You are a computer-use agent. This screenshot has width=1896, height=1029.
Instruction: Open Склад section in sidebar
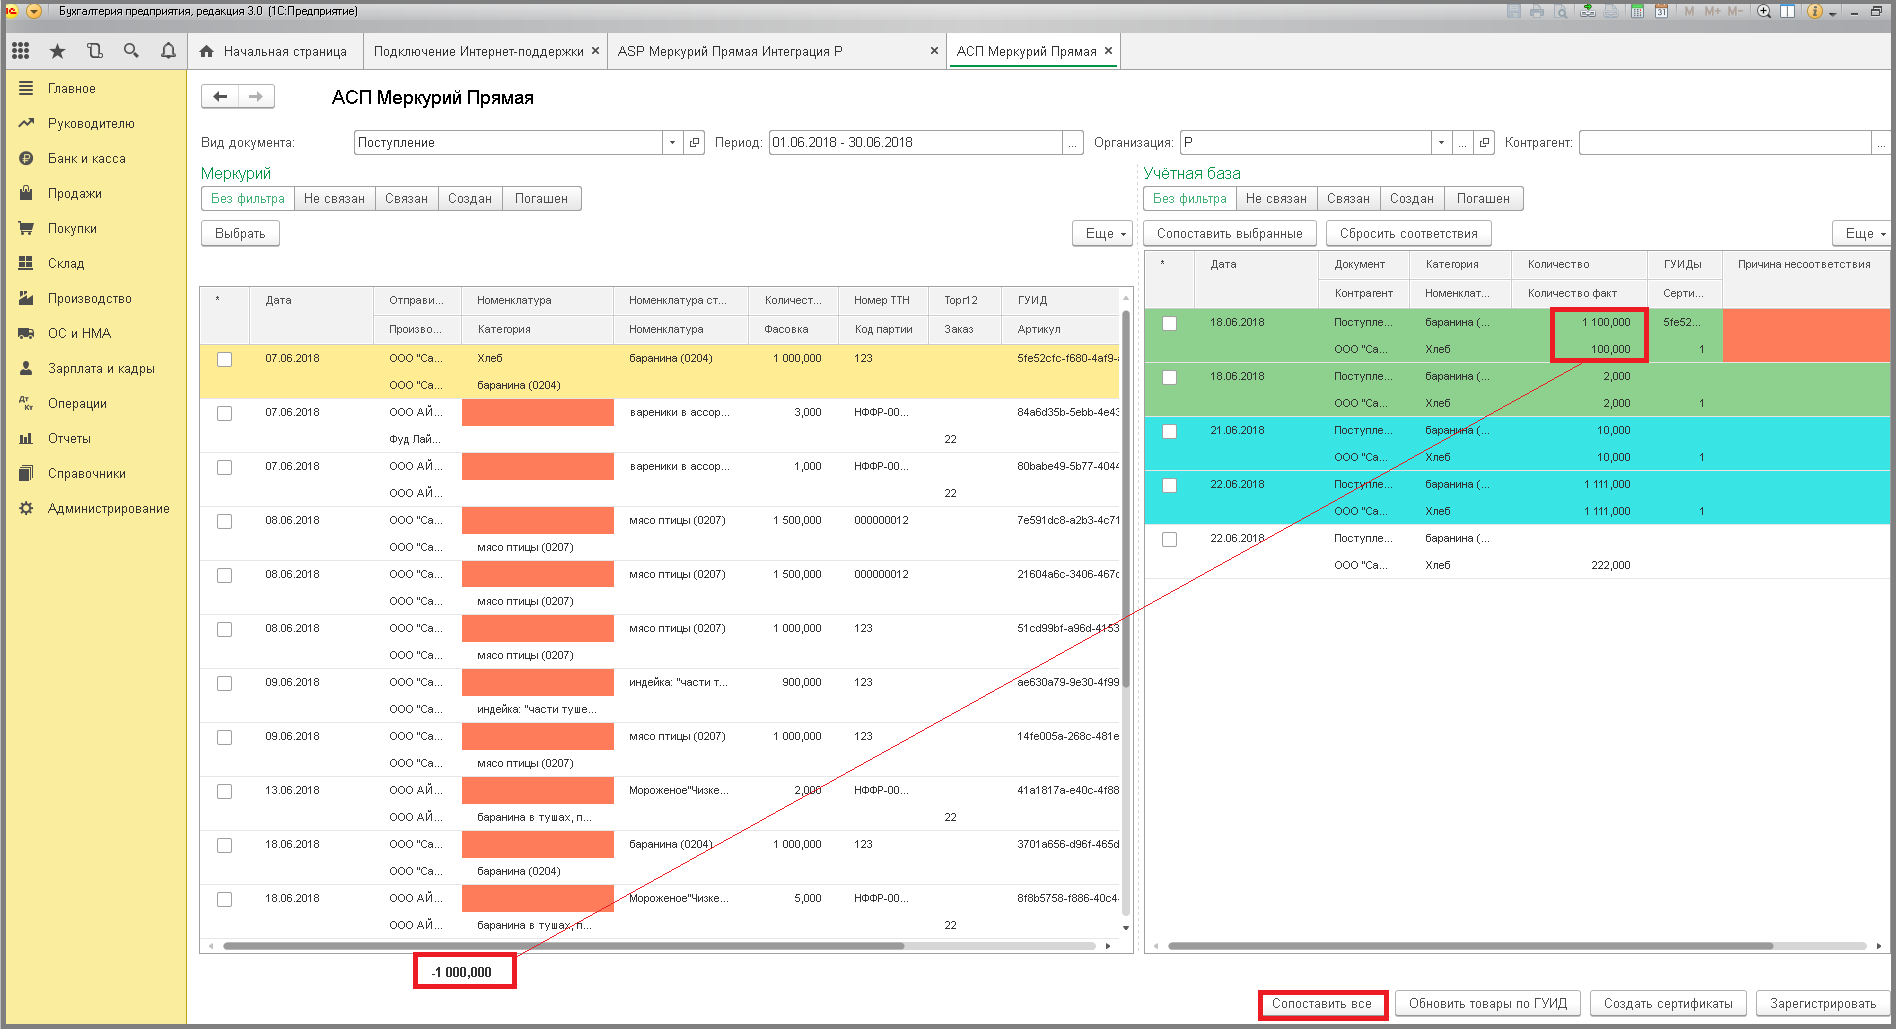click(x=66, y=264)
